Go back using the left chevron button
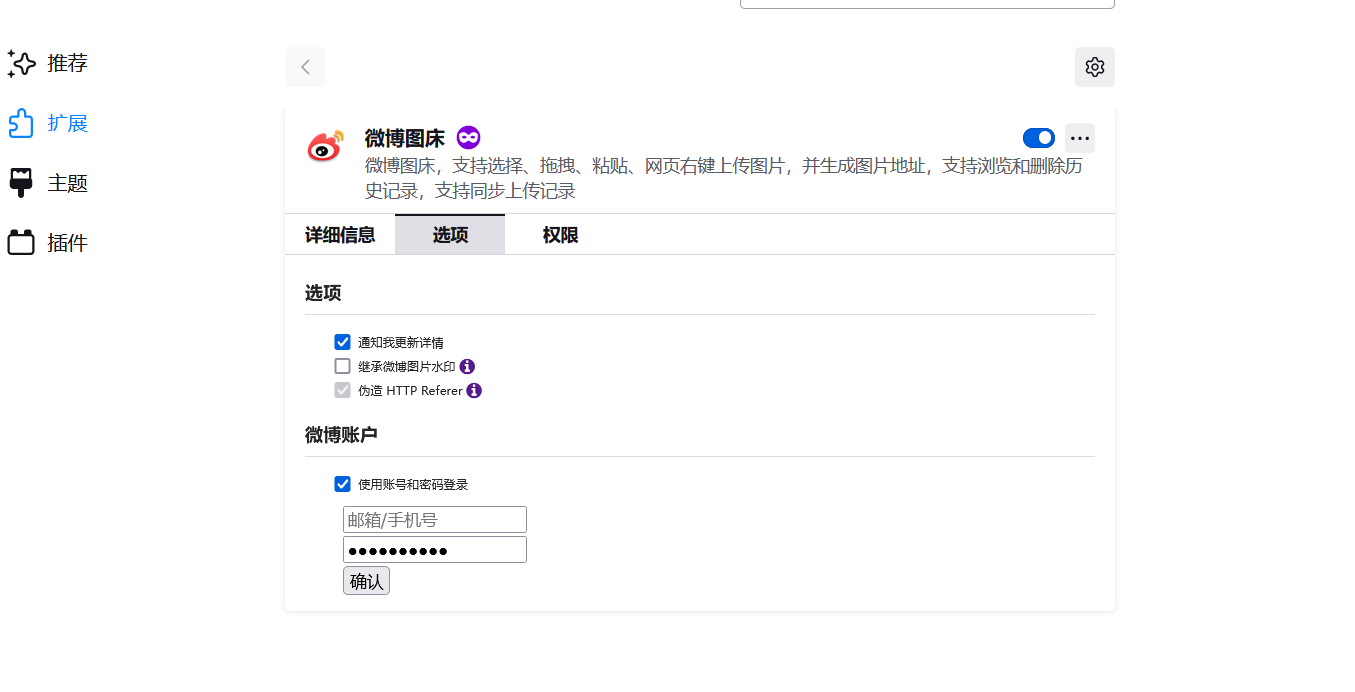 (305, 67)
